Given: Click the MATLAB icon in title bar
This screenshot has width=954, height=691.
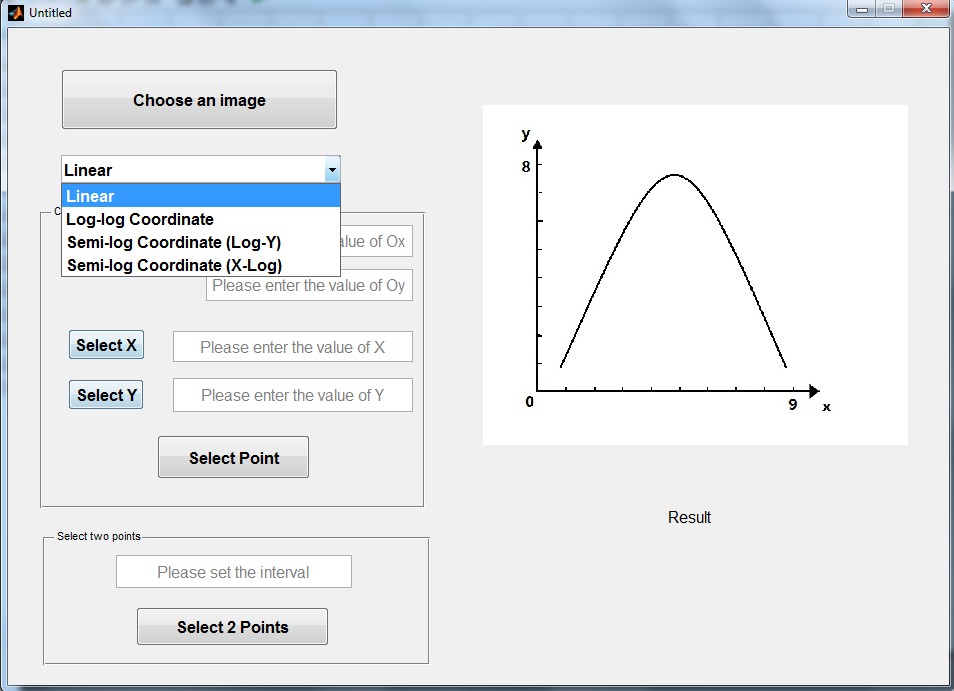Looking at the screenshot, I should [x=16, y=12].
